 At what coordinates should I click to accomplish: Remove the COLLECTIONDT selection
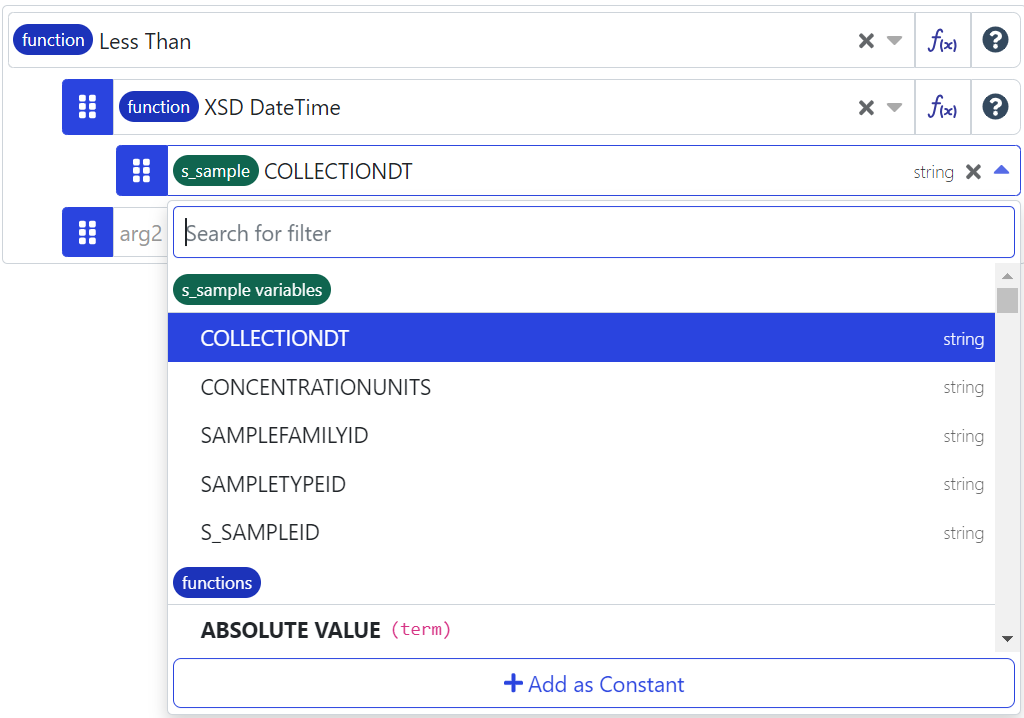point(973,172)
